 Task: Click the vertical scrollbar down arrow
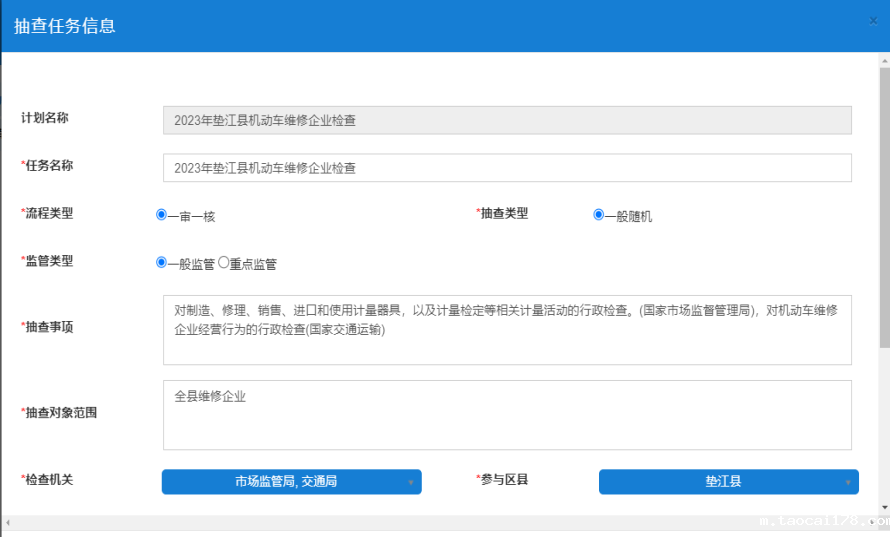[884, 508]
